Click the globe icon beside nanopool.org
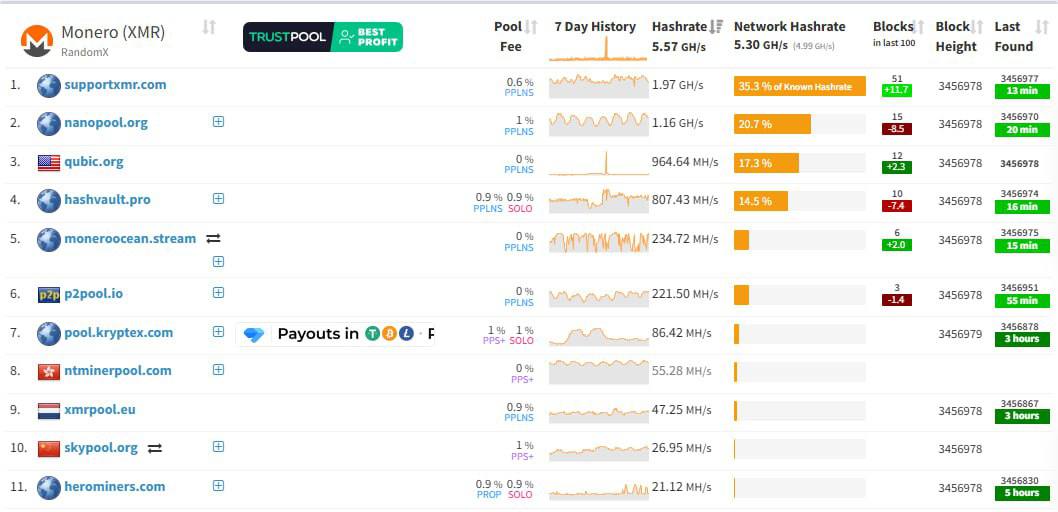The width and height of the screenshot is (1058, 512). click(49, 123)
